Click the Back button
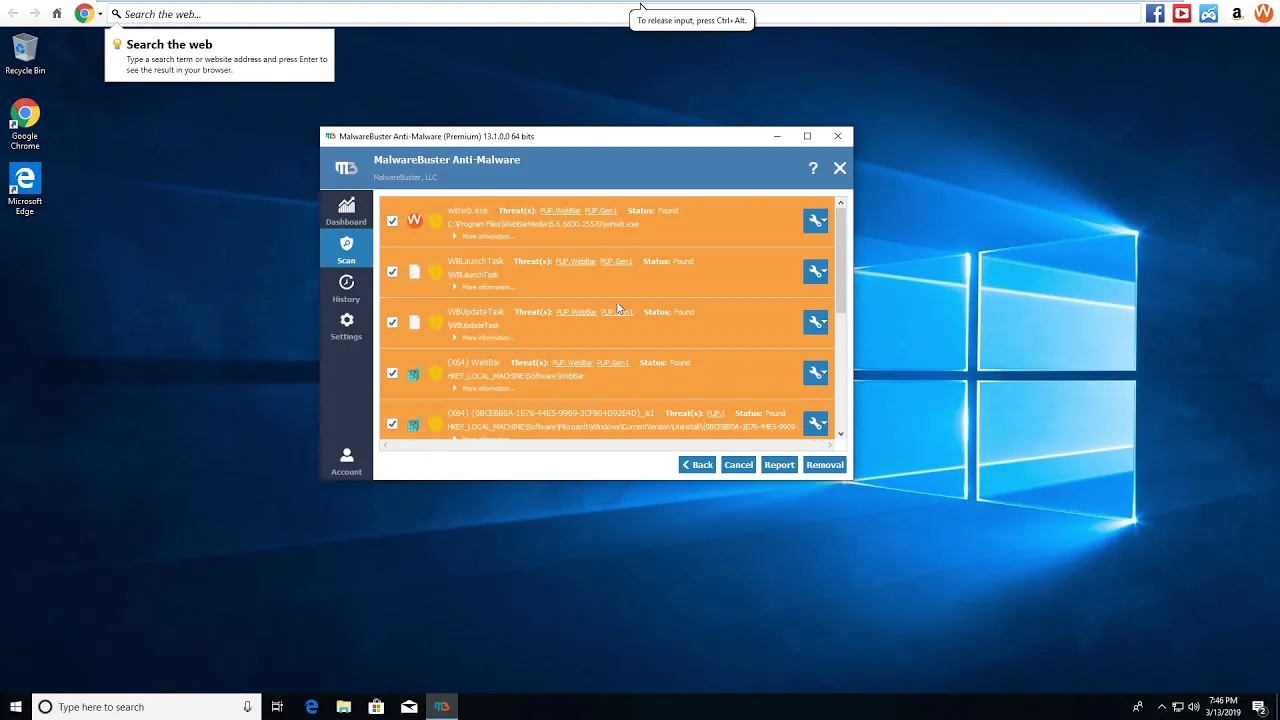This screenshot has height=720, width=1280. pos(697,465)
